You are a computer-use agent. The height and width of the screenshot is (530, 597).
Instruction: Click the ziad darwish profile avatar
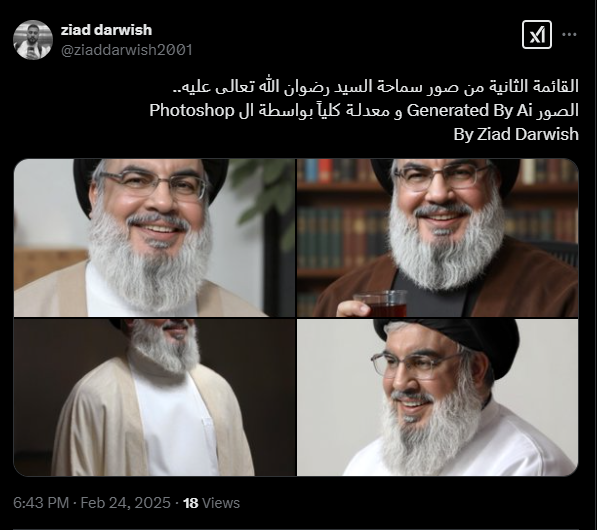(x=33, y=40)
